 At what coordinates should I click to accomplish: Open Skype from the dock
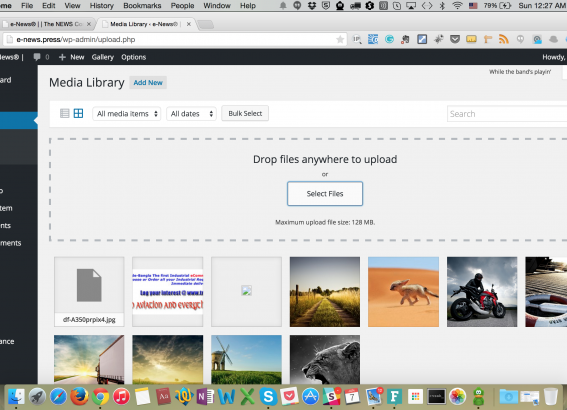tap(268, 397)
